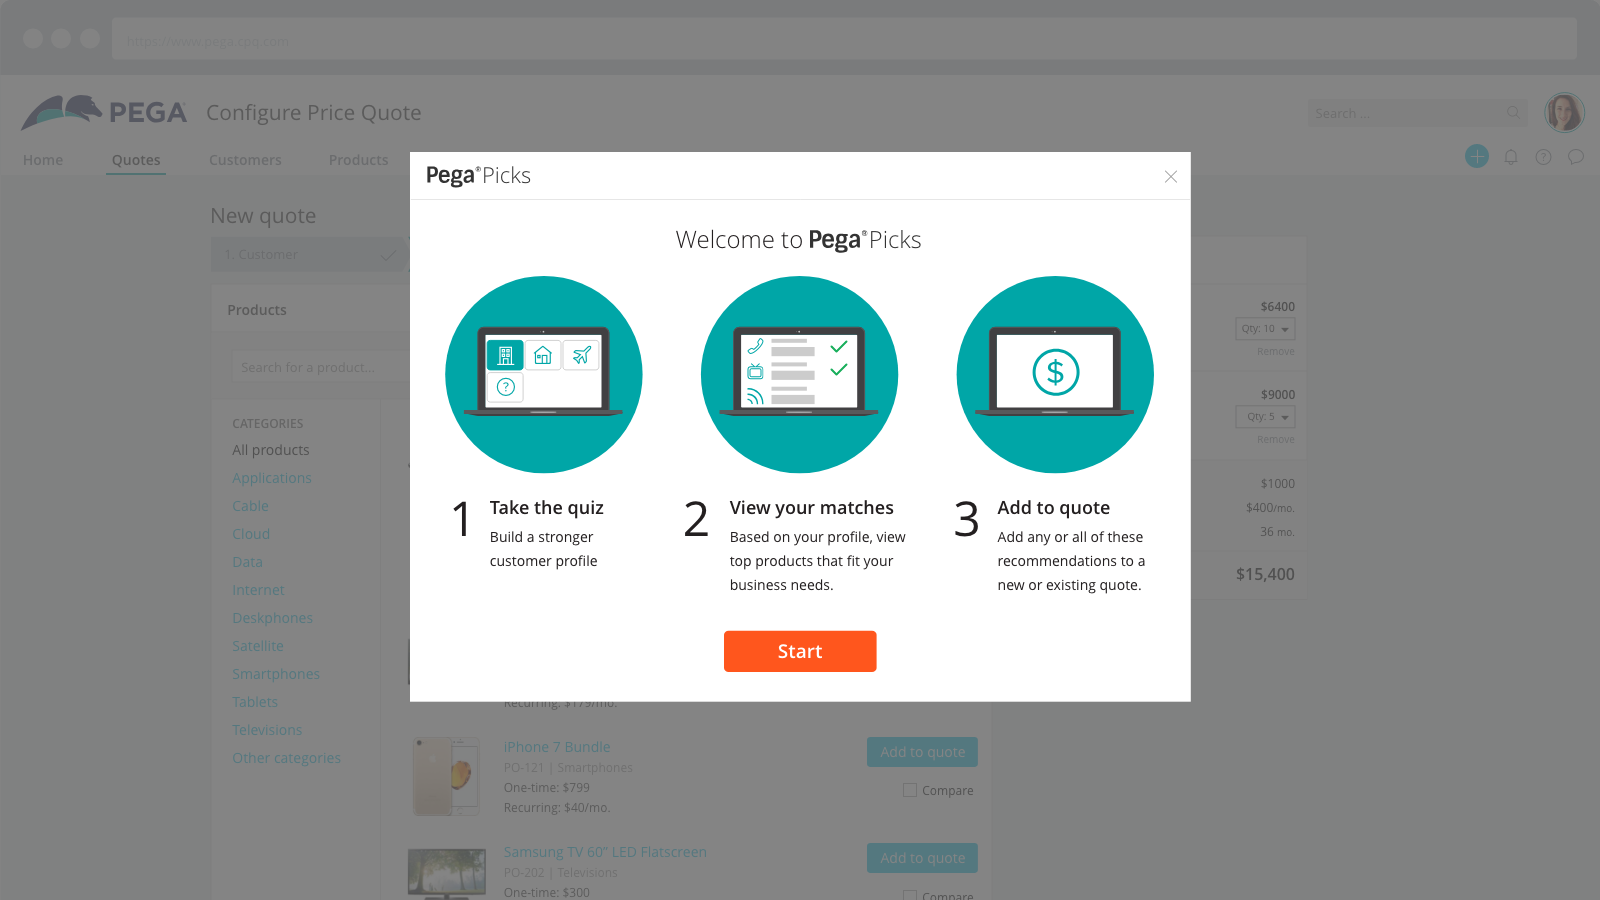Image resolution: width=1600 pixels, height=900 pixels.
Task: Open Samsung TV 60" LED Flatscreen link
Action: click(605, 852)
